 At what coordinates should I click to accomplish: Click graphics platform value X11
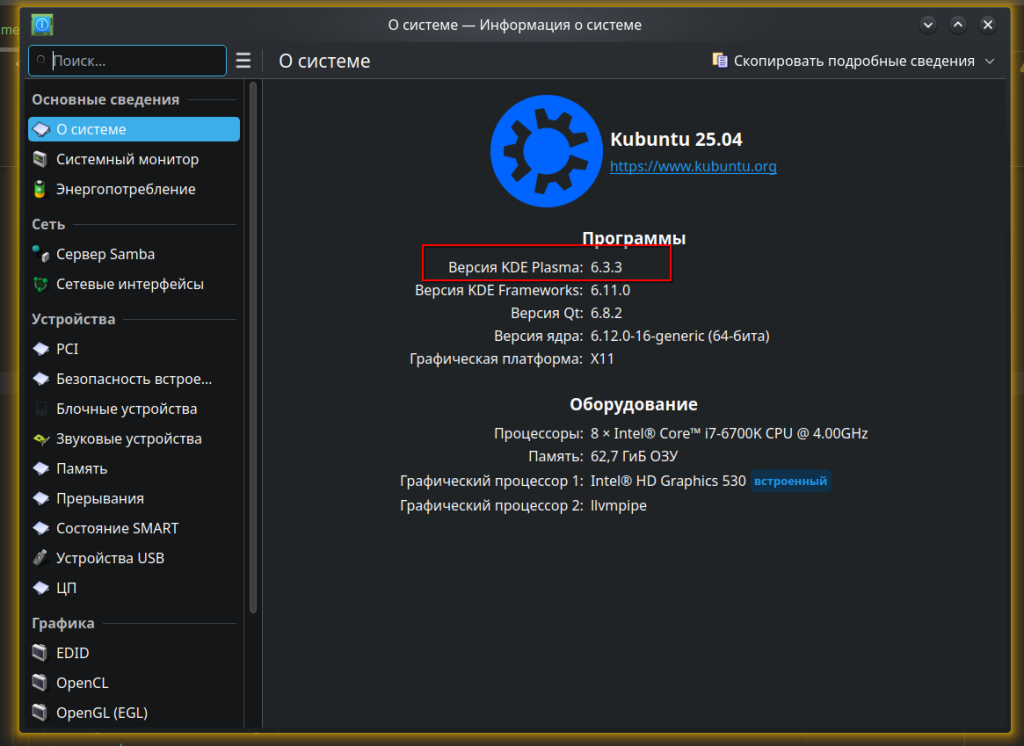[x=602, y=359]
